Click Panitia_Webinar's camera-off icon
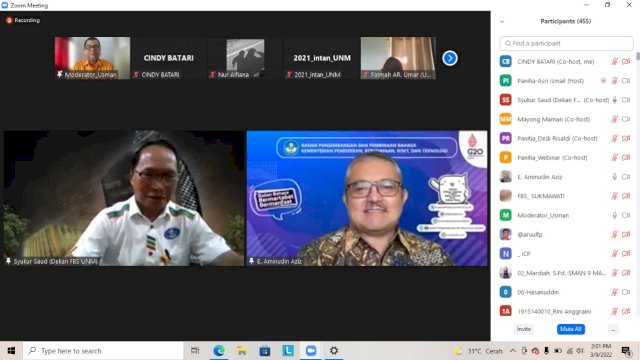 pos(626,158)
